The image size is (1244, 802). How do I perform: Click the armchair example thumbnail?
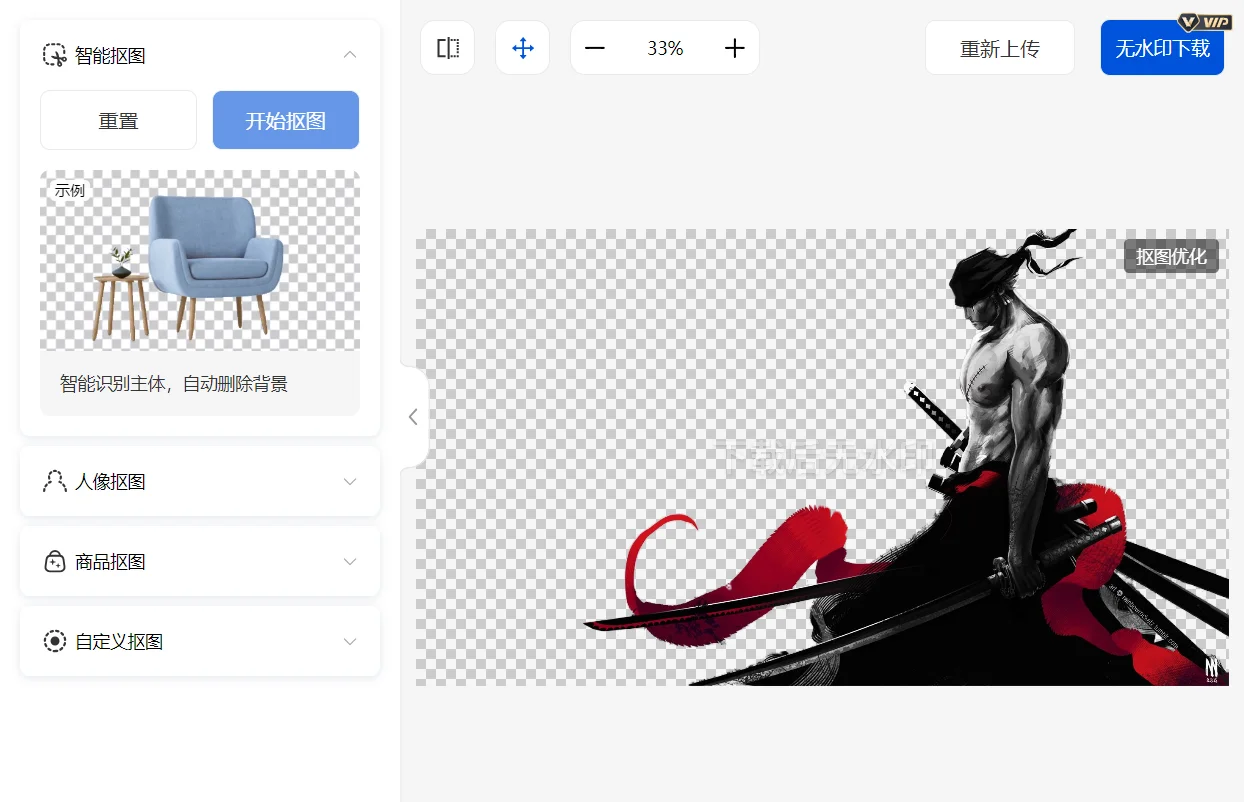pyautogui.click(x=200, y=260)
